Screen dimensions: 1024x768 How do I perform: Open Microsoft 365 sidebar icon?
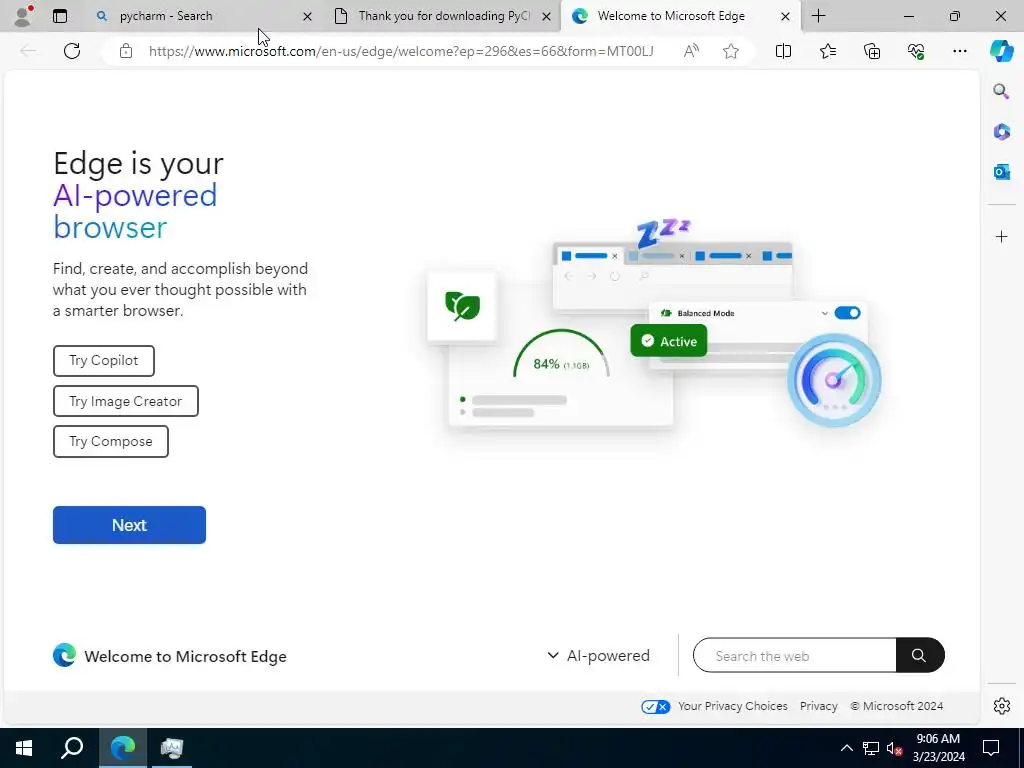[x=1001, y=132]
